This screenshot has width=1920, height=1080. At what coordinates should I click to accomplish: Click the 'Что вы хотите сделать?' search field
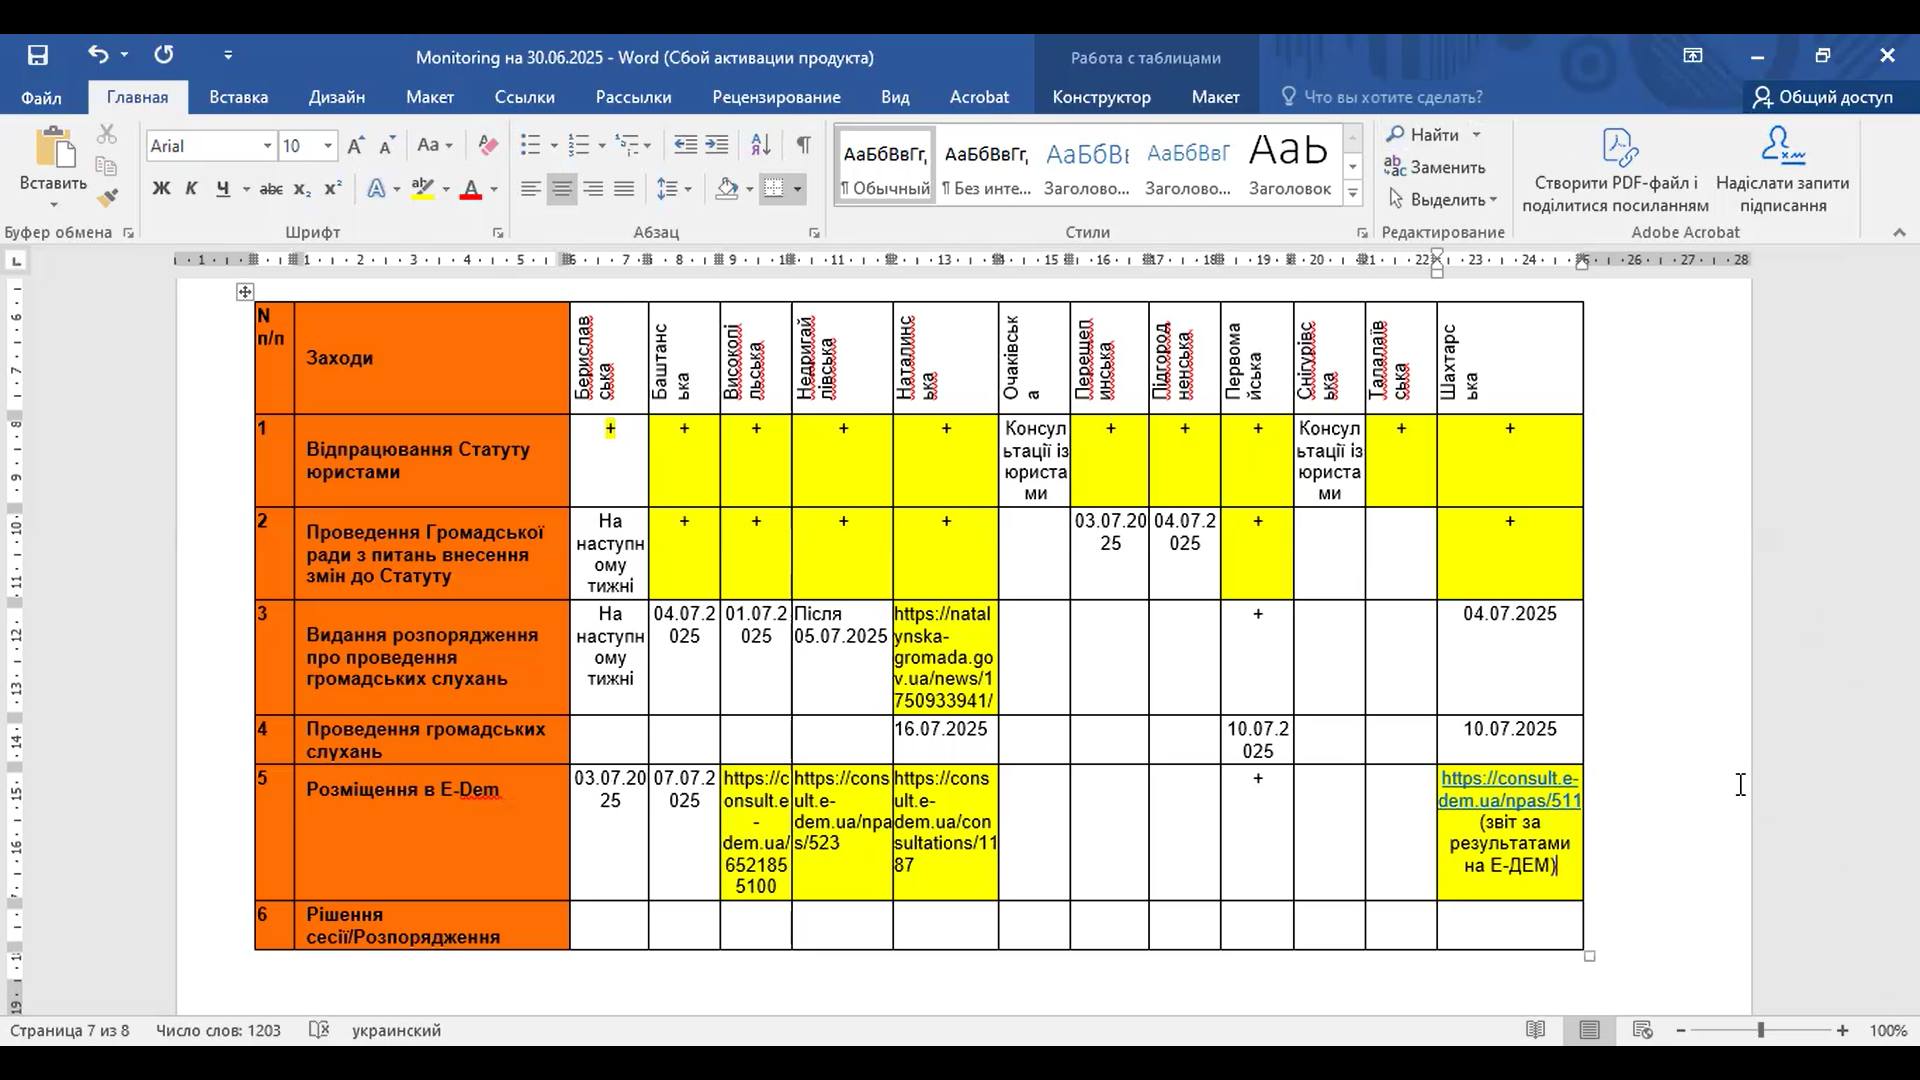(1392, 97)
